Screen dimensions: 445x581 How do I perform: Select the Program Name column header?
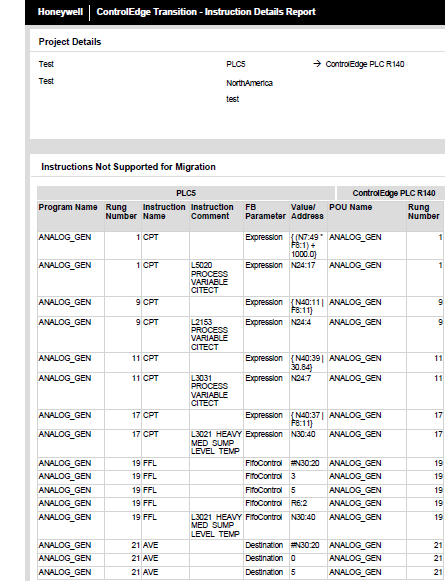coord(68,207)
